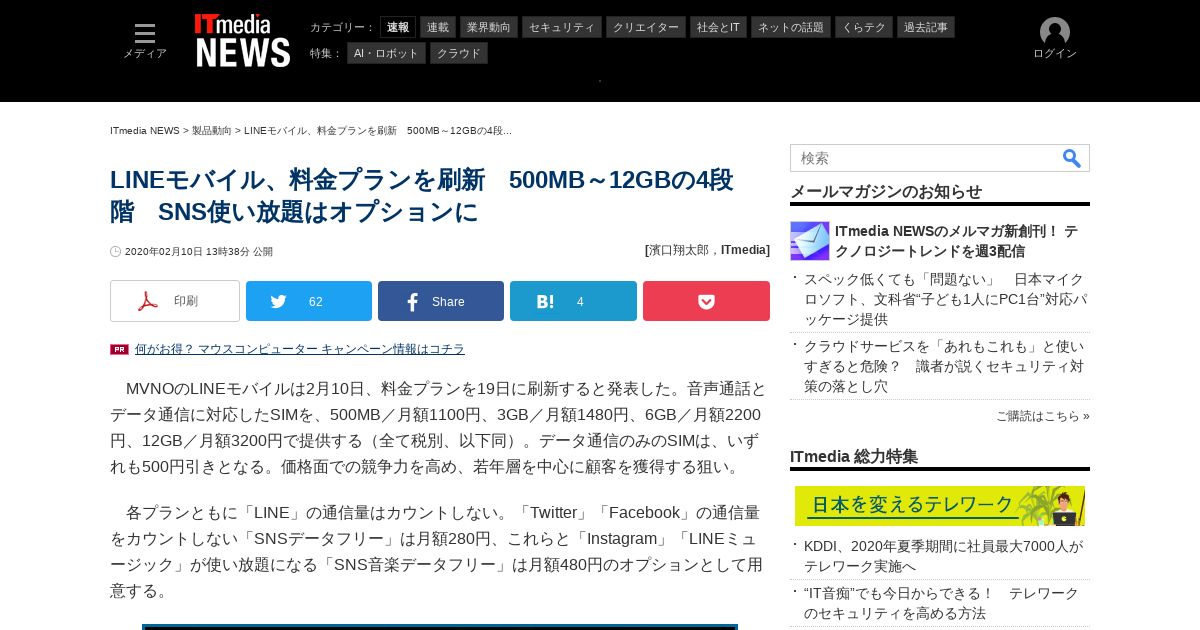Go to ITmedia NEWS logo homepage
Viewport: 1200px width, 630px height.
tap(243, 41)
